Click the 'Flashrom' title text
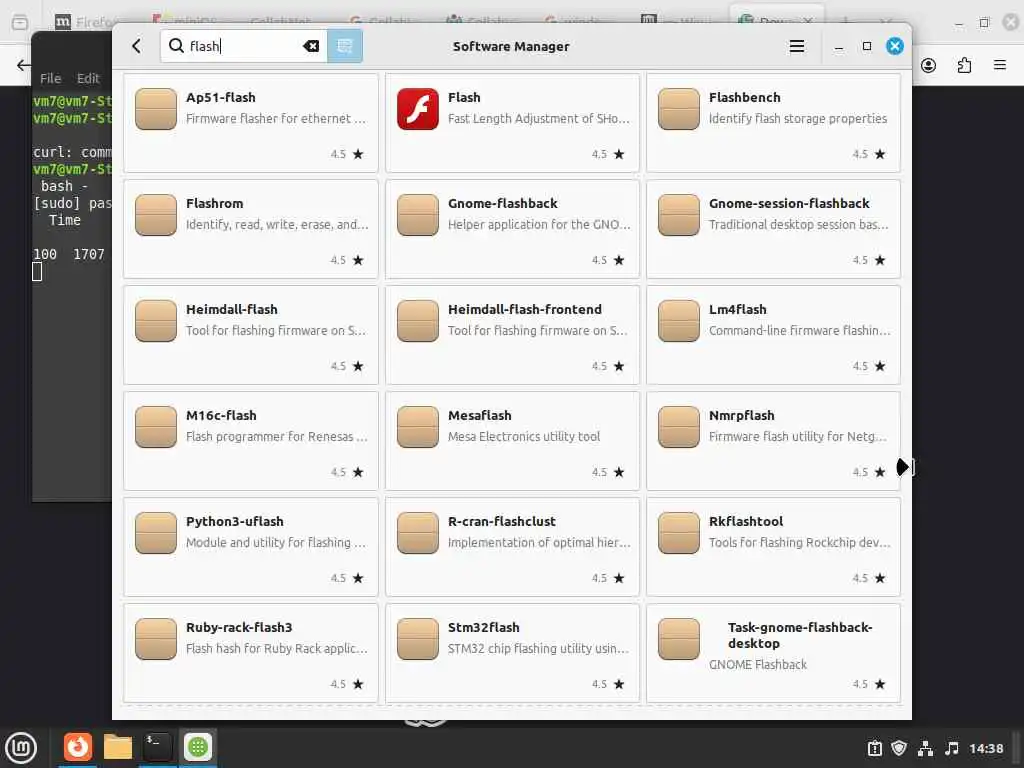Viewport: 1024px width, 768px height. [x=214, y=203]
